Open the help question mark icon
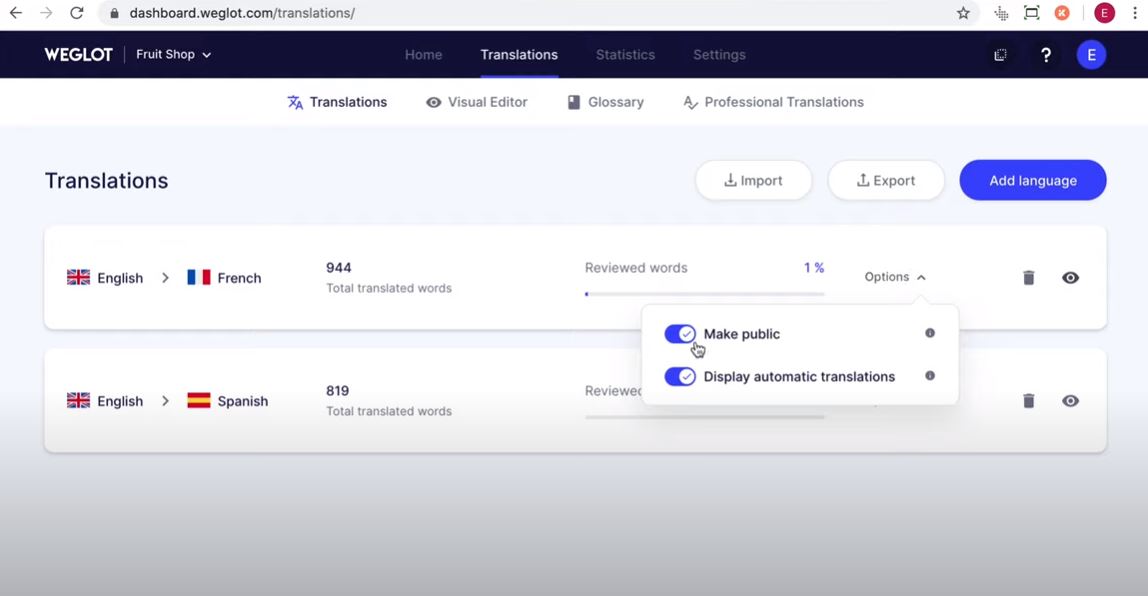The height and width of the screenshot is (596, 1148). coord(1046,55)
